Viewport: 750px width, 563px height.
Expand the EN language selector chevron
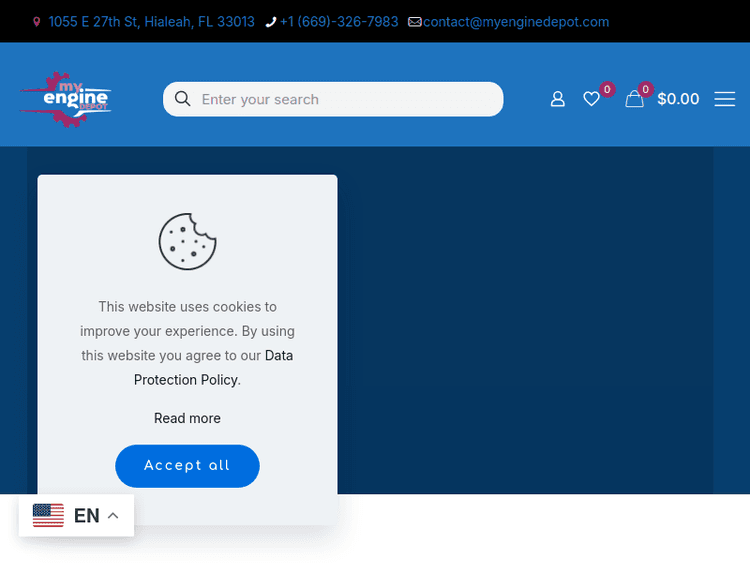[113, 516]
